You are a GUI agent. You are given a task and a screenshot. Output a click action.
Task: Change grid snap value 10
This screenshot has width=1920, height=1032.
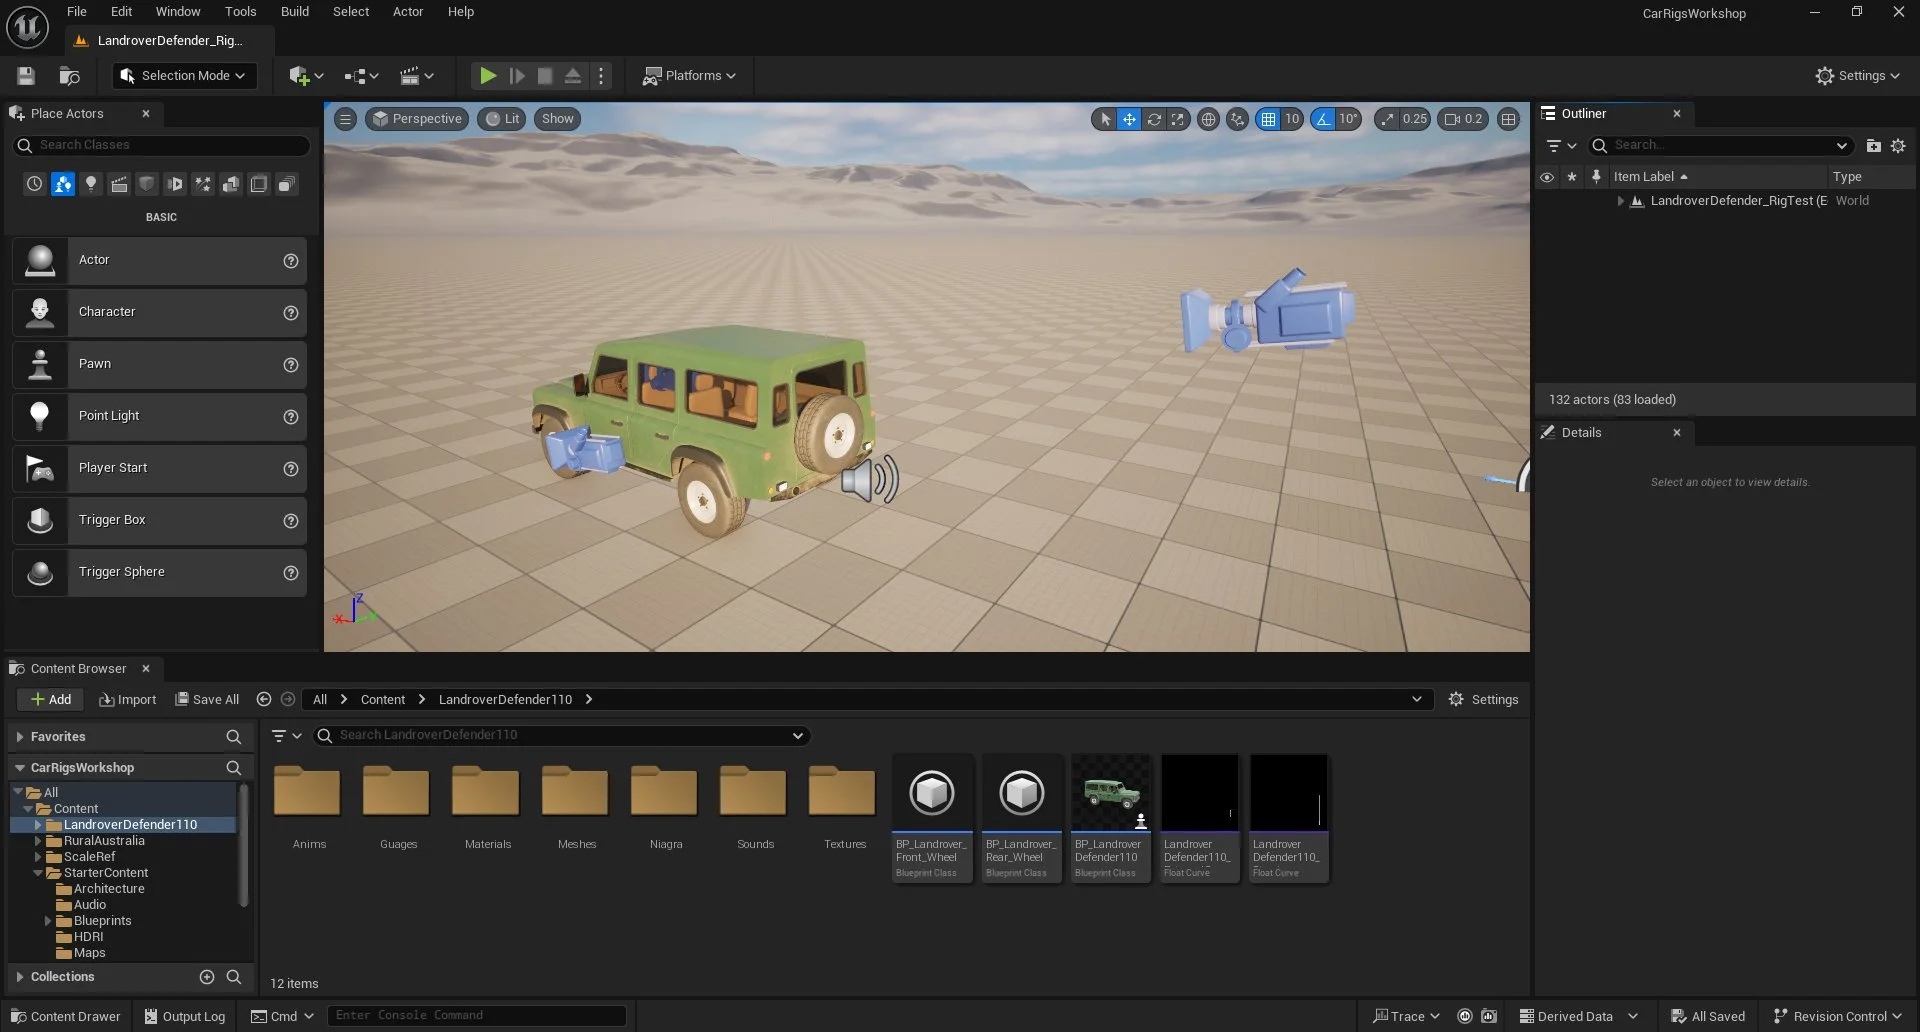coord(1292,119)
